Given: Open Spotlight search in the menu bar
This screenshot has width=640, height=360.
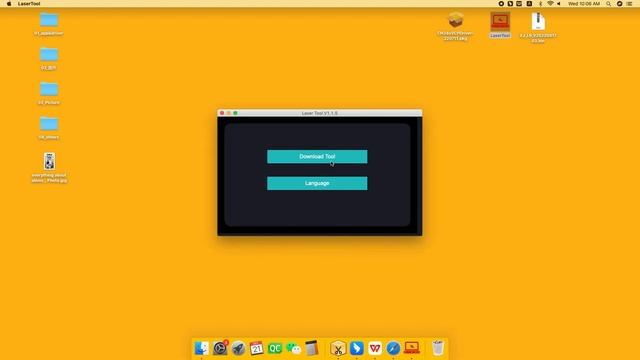Looking at the screenshot, I should [x=608, y=4].
